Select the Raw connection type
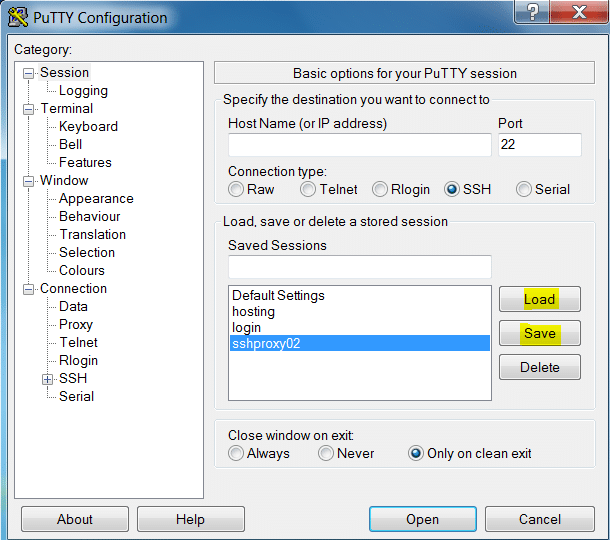The image size is (610, 540). [x=236, y=189]
